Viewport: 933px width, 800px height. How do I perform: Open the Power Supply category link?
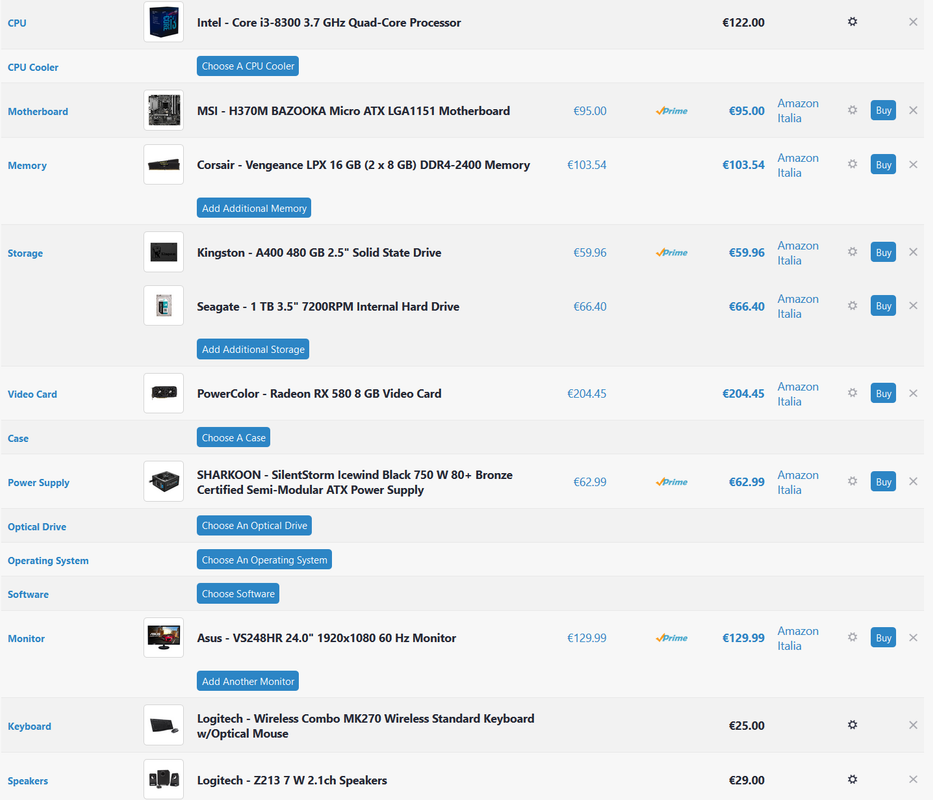click(38, 482)
